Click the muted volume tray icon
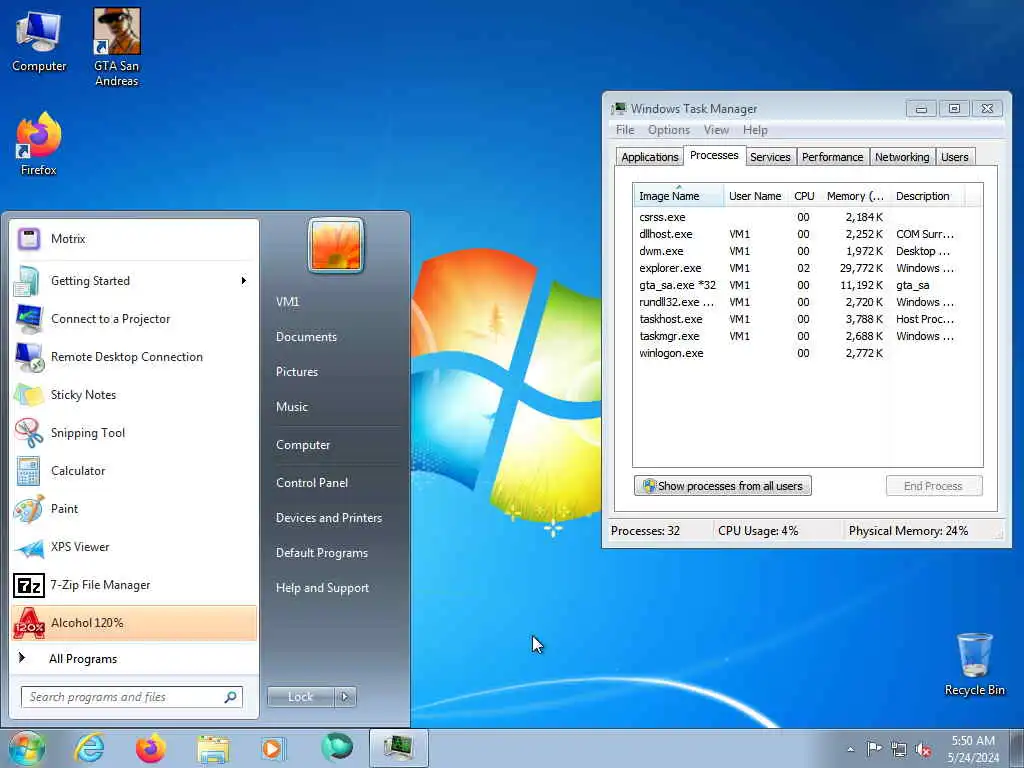 [x=923, y=750]
